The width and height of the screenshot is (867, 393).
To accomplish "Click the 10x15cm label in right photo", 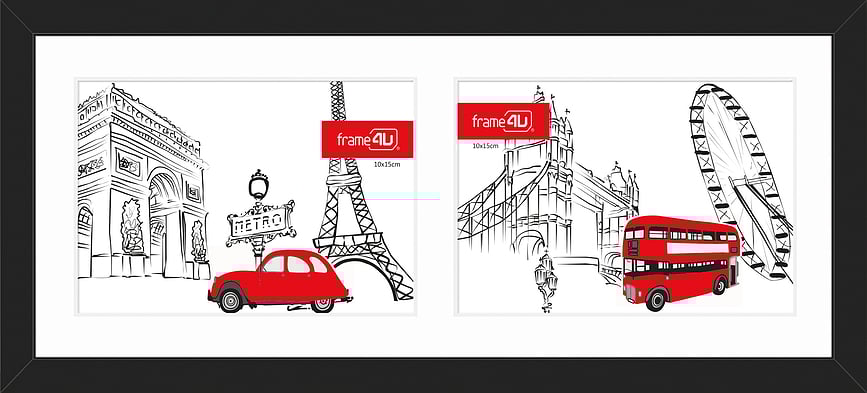I will point(485,146).
